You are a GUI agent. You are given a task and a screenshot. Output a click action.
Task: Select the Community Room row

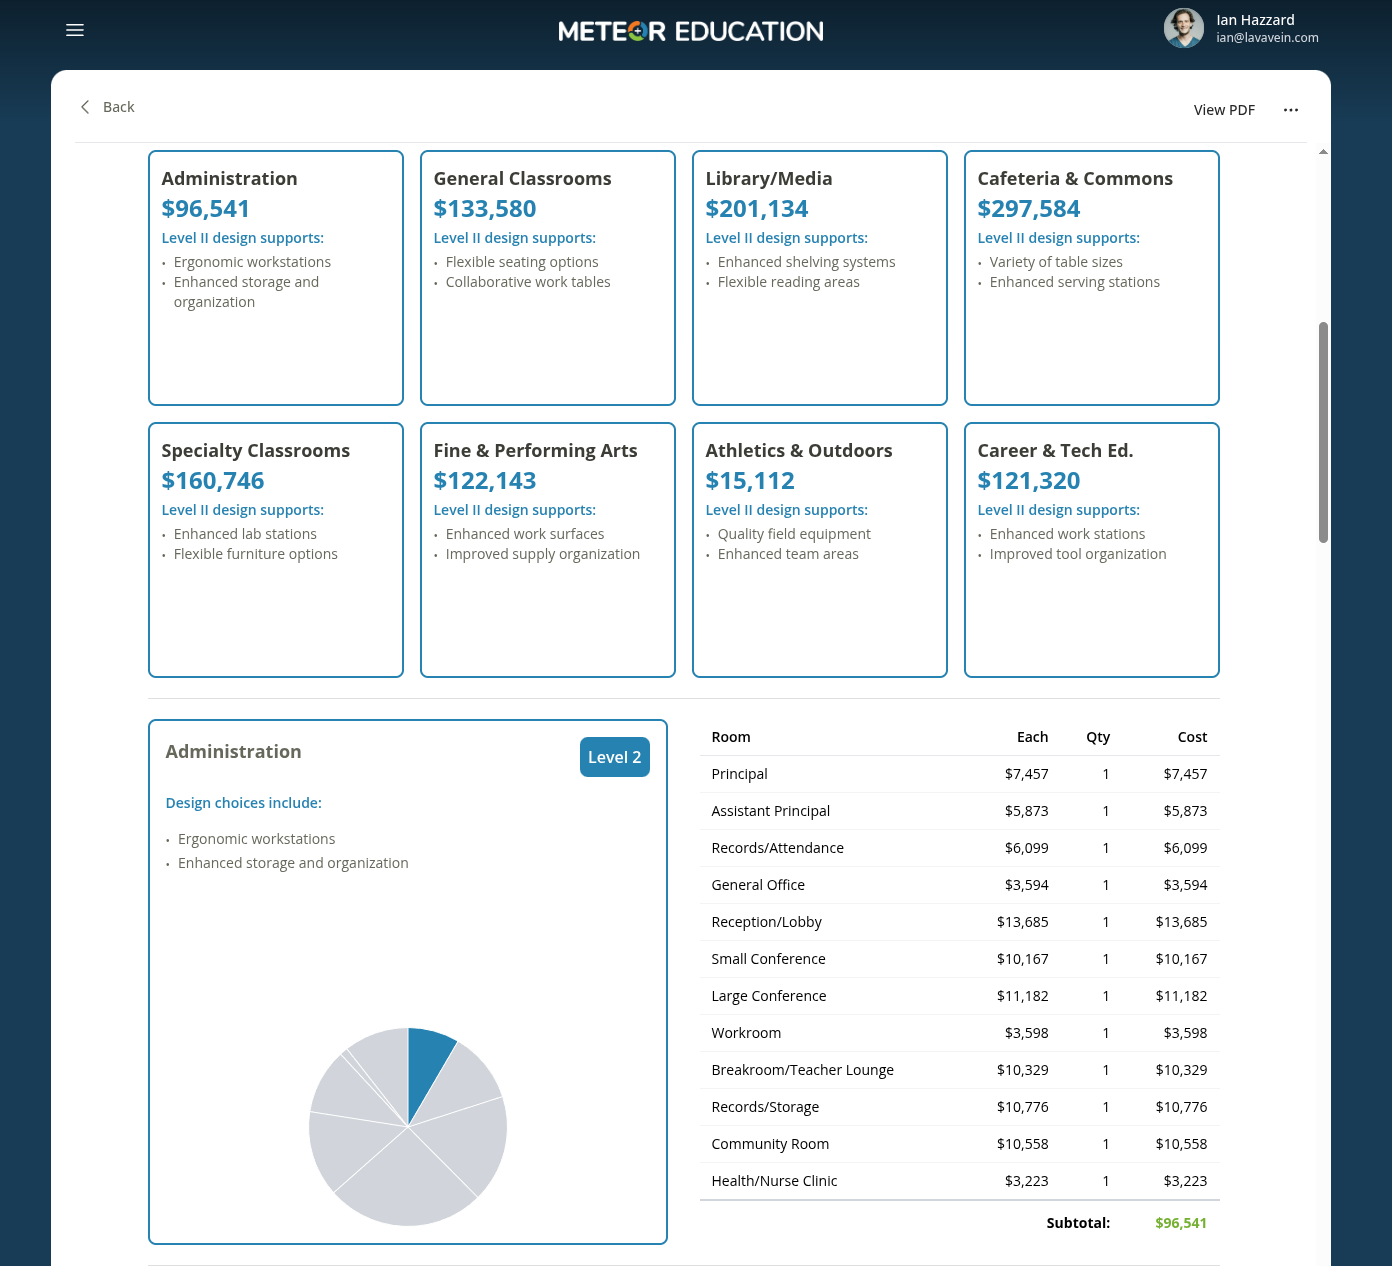pyautogui.click(x=960, y=1144)
